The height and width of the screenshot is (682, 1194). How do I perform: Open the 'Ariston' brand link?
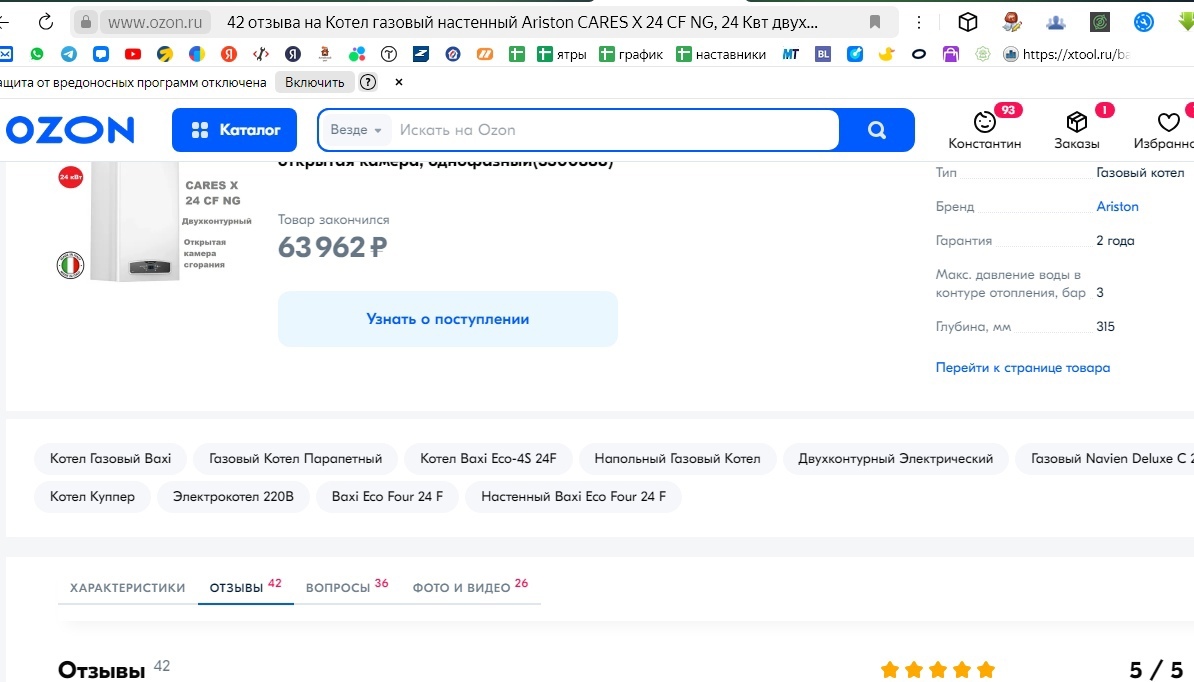[1117, 206]
